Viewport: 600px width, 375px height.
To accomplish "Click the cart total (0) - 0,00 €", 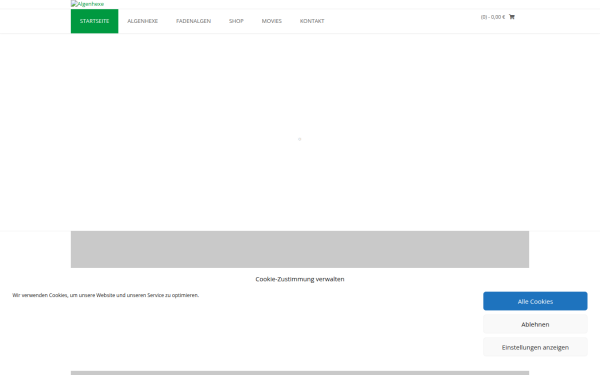I will 492,17.
